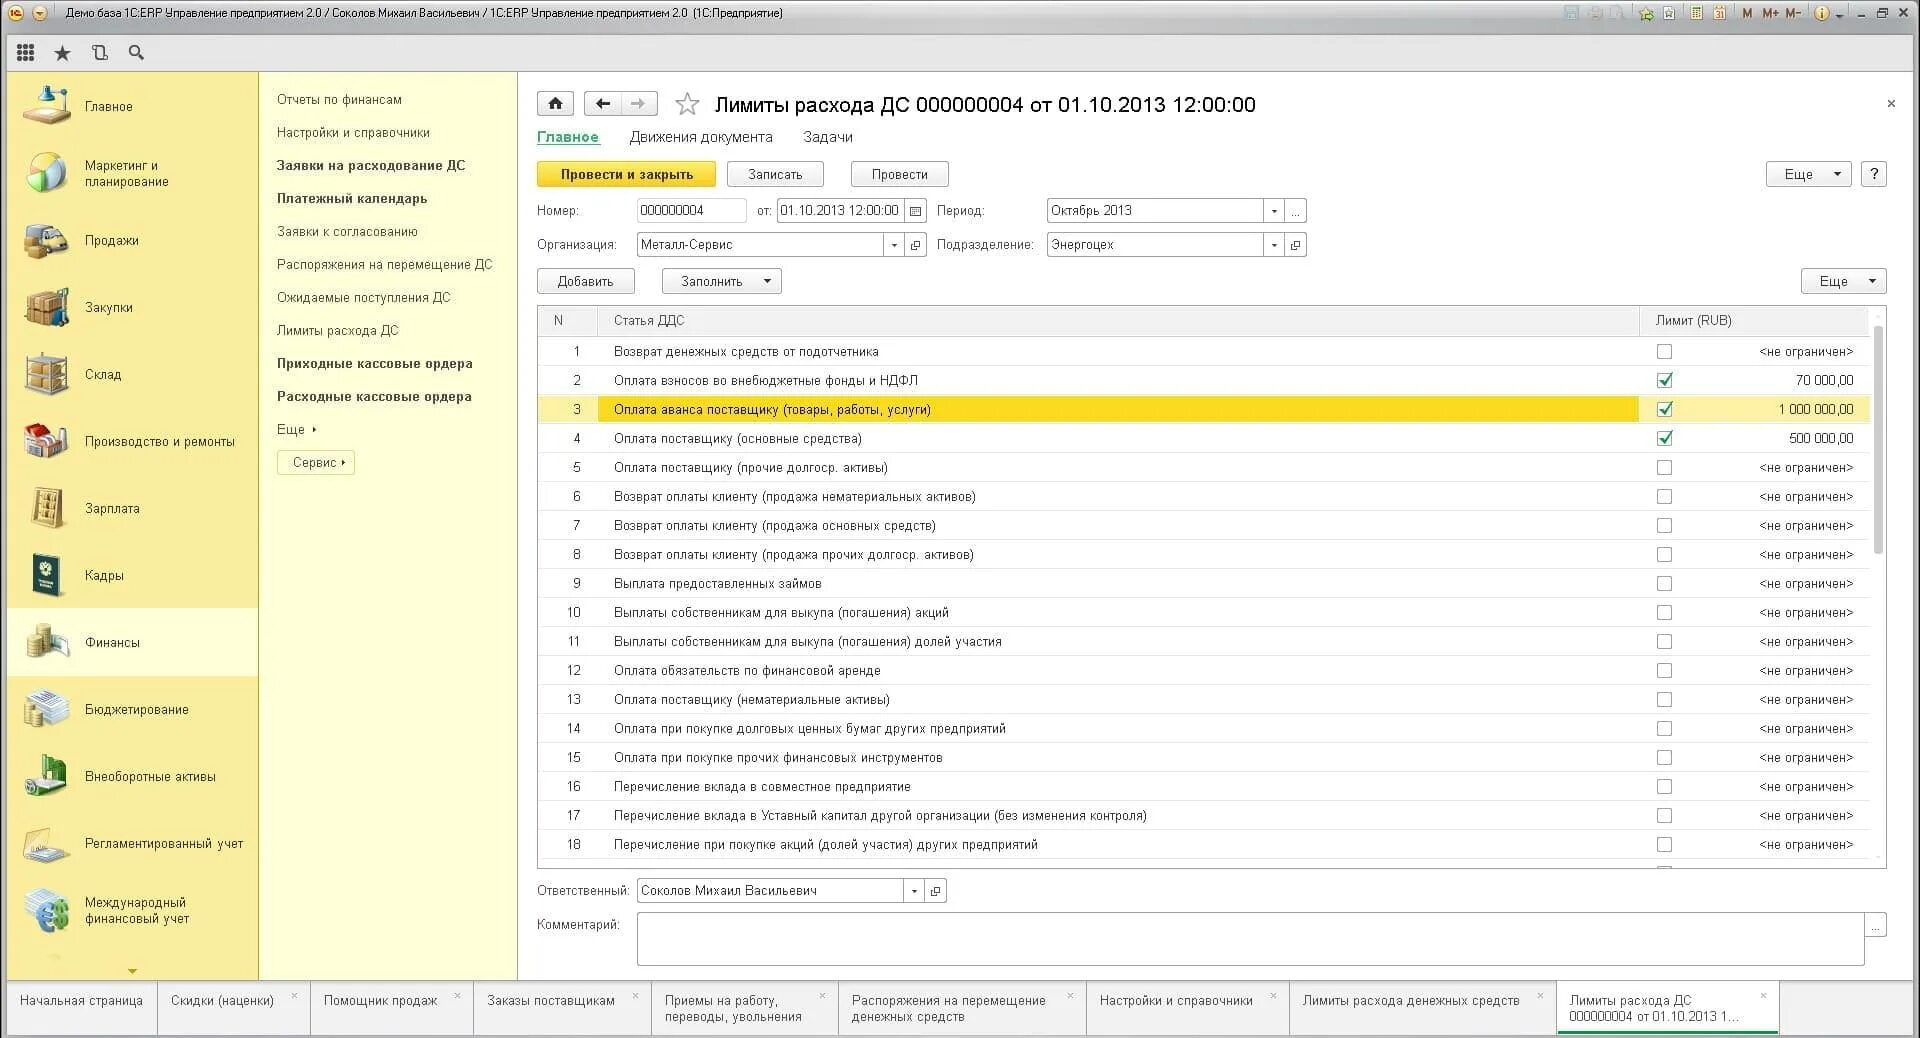Open the Финансы section
Screen dimensions: 1920x1038
[x=132, y=642]
